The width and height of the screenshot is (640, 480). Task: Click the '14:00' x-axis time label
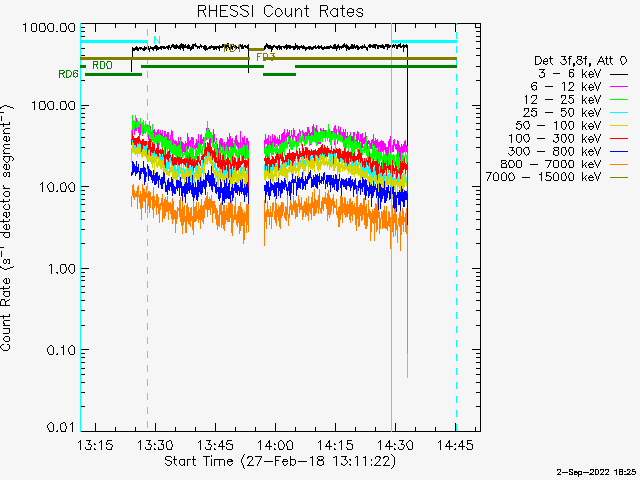pyautogui.click(x=275, y=445)
